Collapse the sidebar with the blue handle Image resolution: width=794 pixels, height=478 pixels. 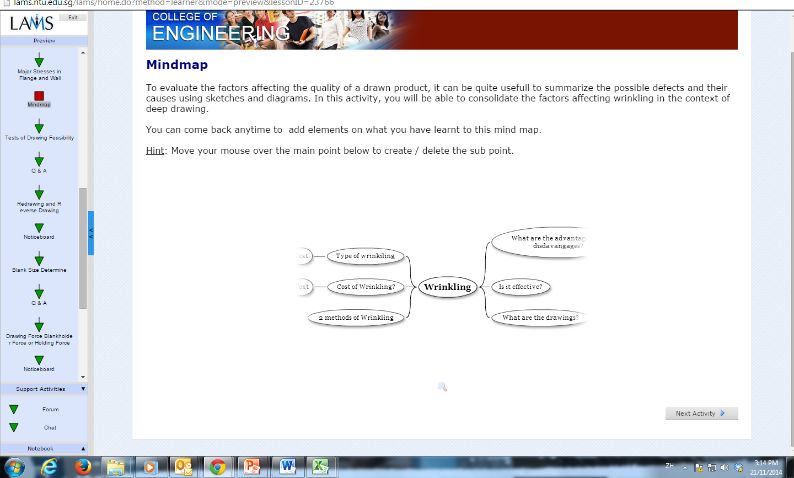tap(91, 233)
